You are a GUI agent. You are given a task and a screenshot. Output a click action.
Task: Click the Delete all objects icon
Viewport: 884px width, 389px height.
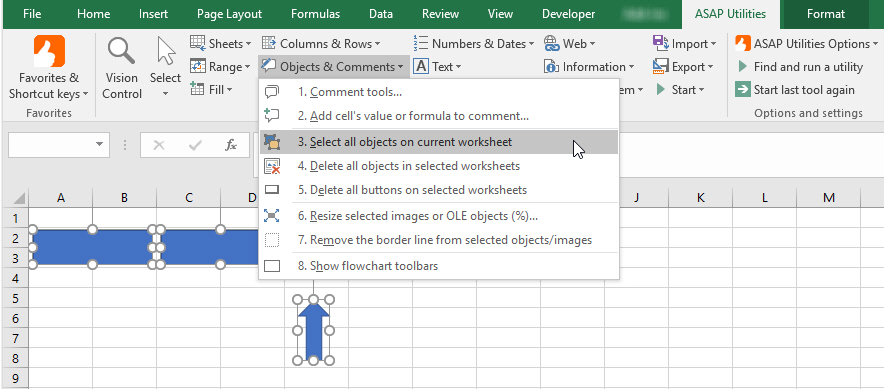click(x=272, y=166)
